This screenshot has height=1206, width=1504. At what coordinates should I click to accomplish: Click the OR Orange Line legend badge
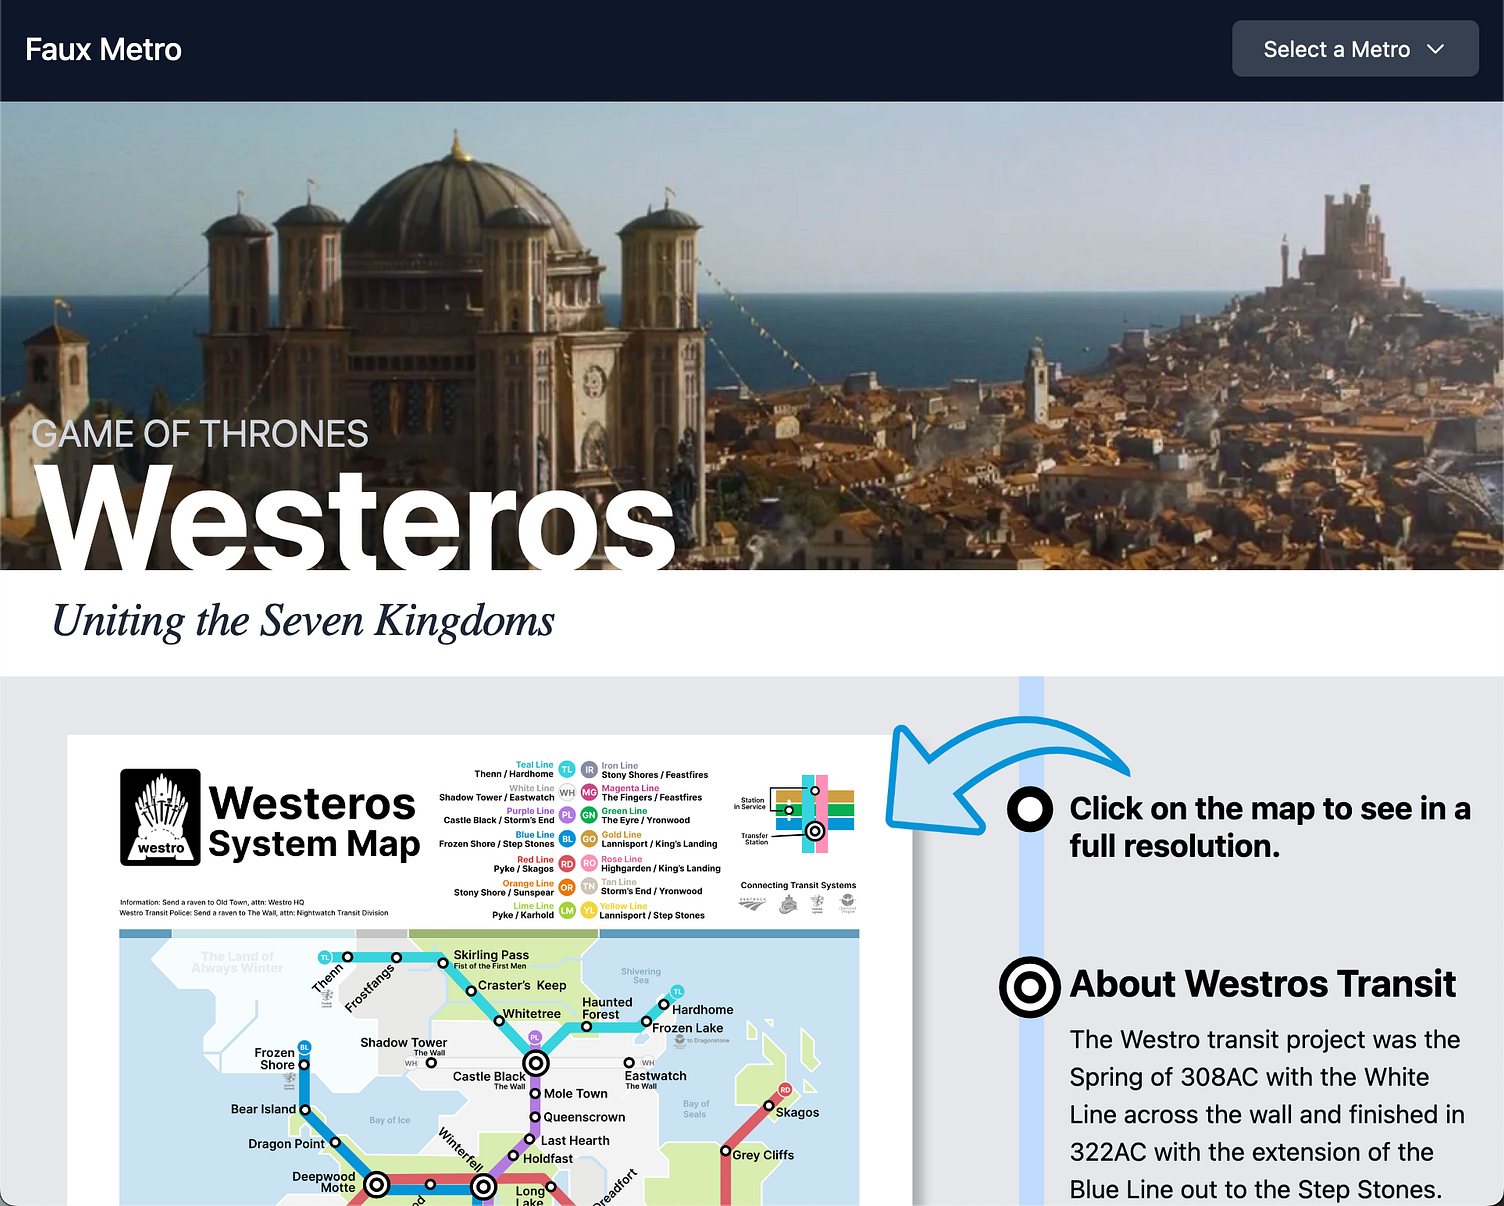coord(567,887)
